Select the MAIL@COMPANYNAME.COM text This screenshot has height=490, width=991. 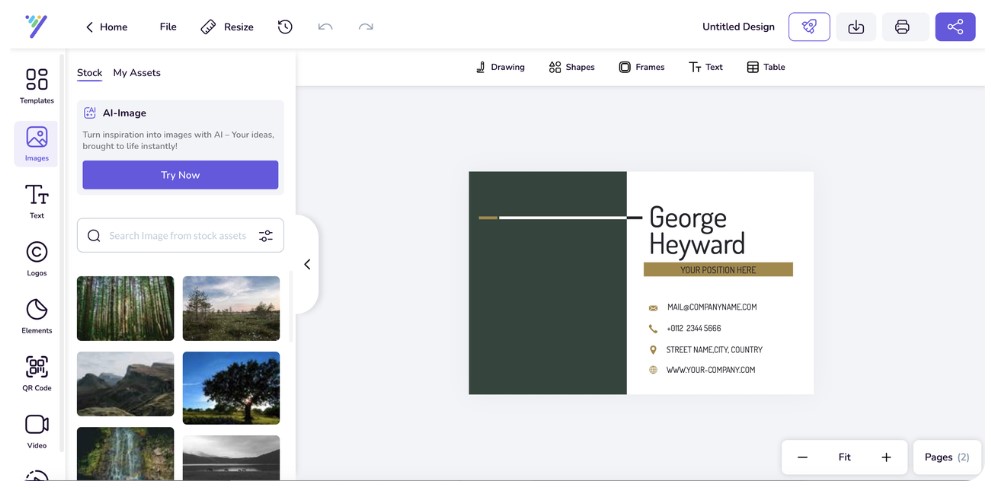pyautogui.click(x=712, y=307)
